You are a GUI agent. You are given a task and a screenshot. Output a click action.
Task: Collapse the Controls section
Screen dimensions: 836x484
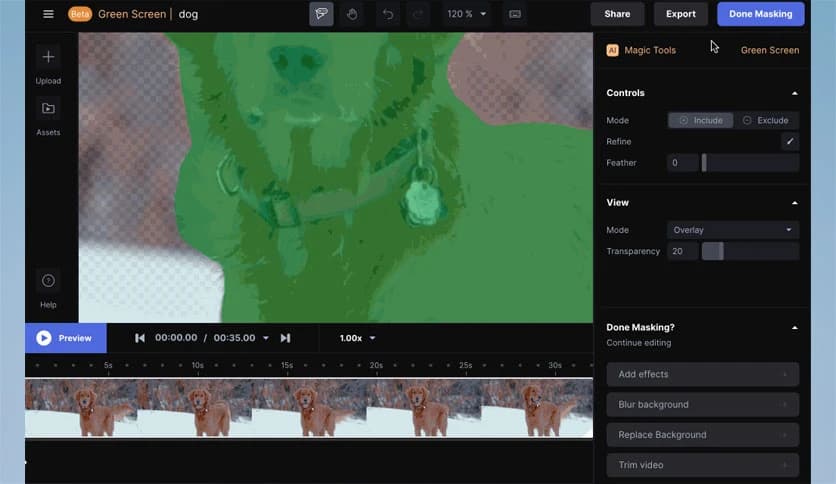pyautogui.click(x=794, y=93)
